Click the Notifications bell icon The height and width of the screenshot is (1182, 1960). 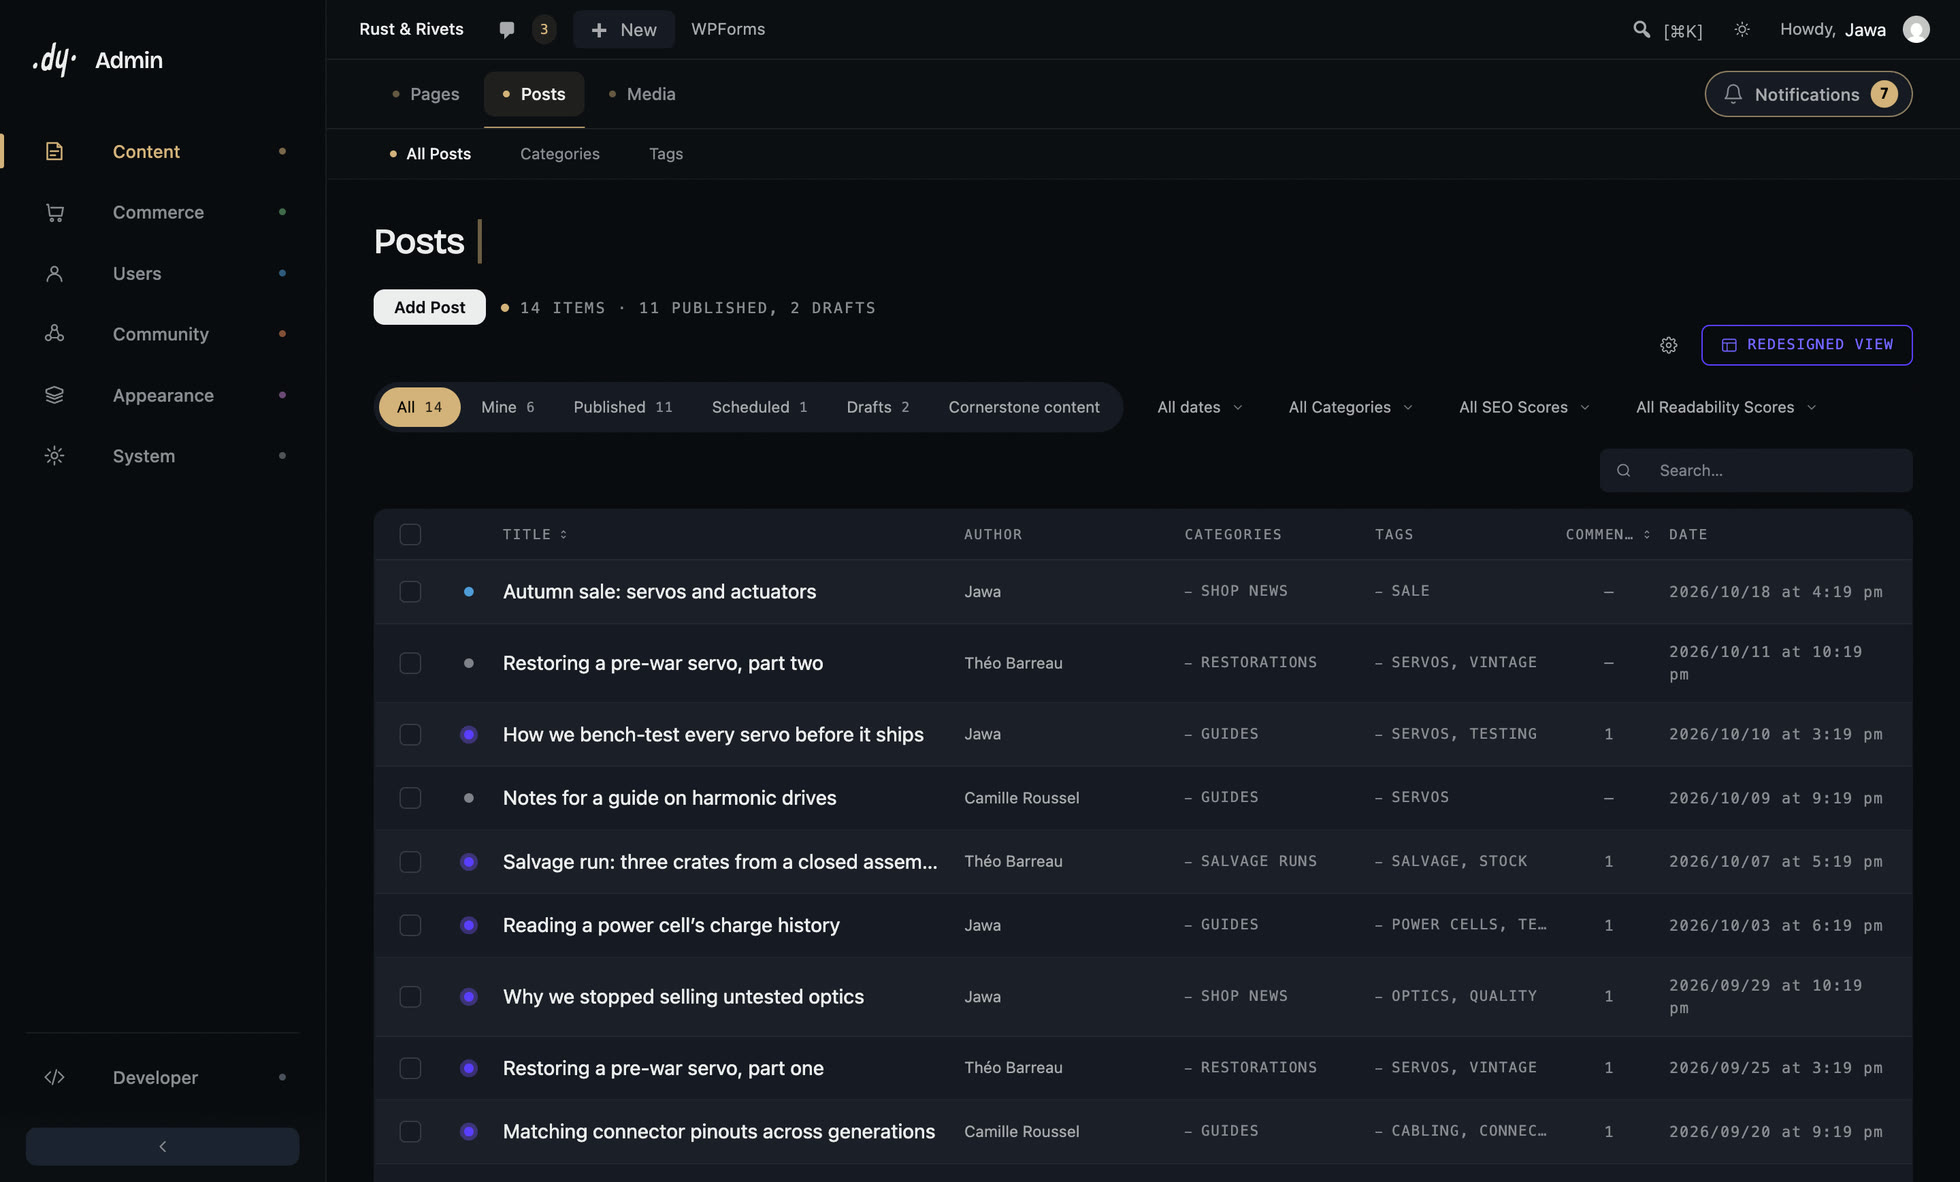point(1733,94)
